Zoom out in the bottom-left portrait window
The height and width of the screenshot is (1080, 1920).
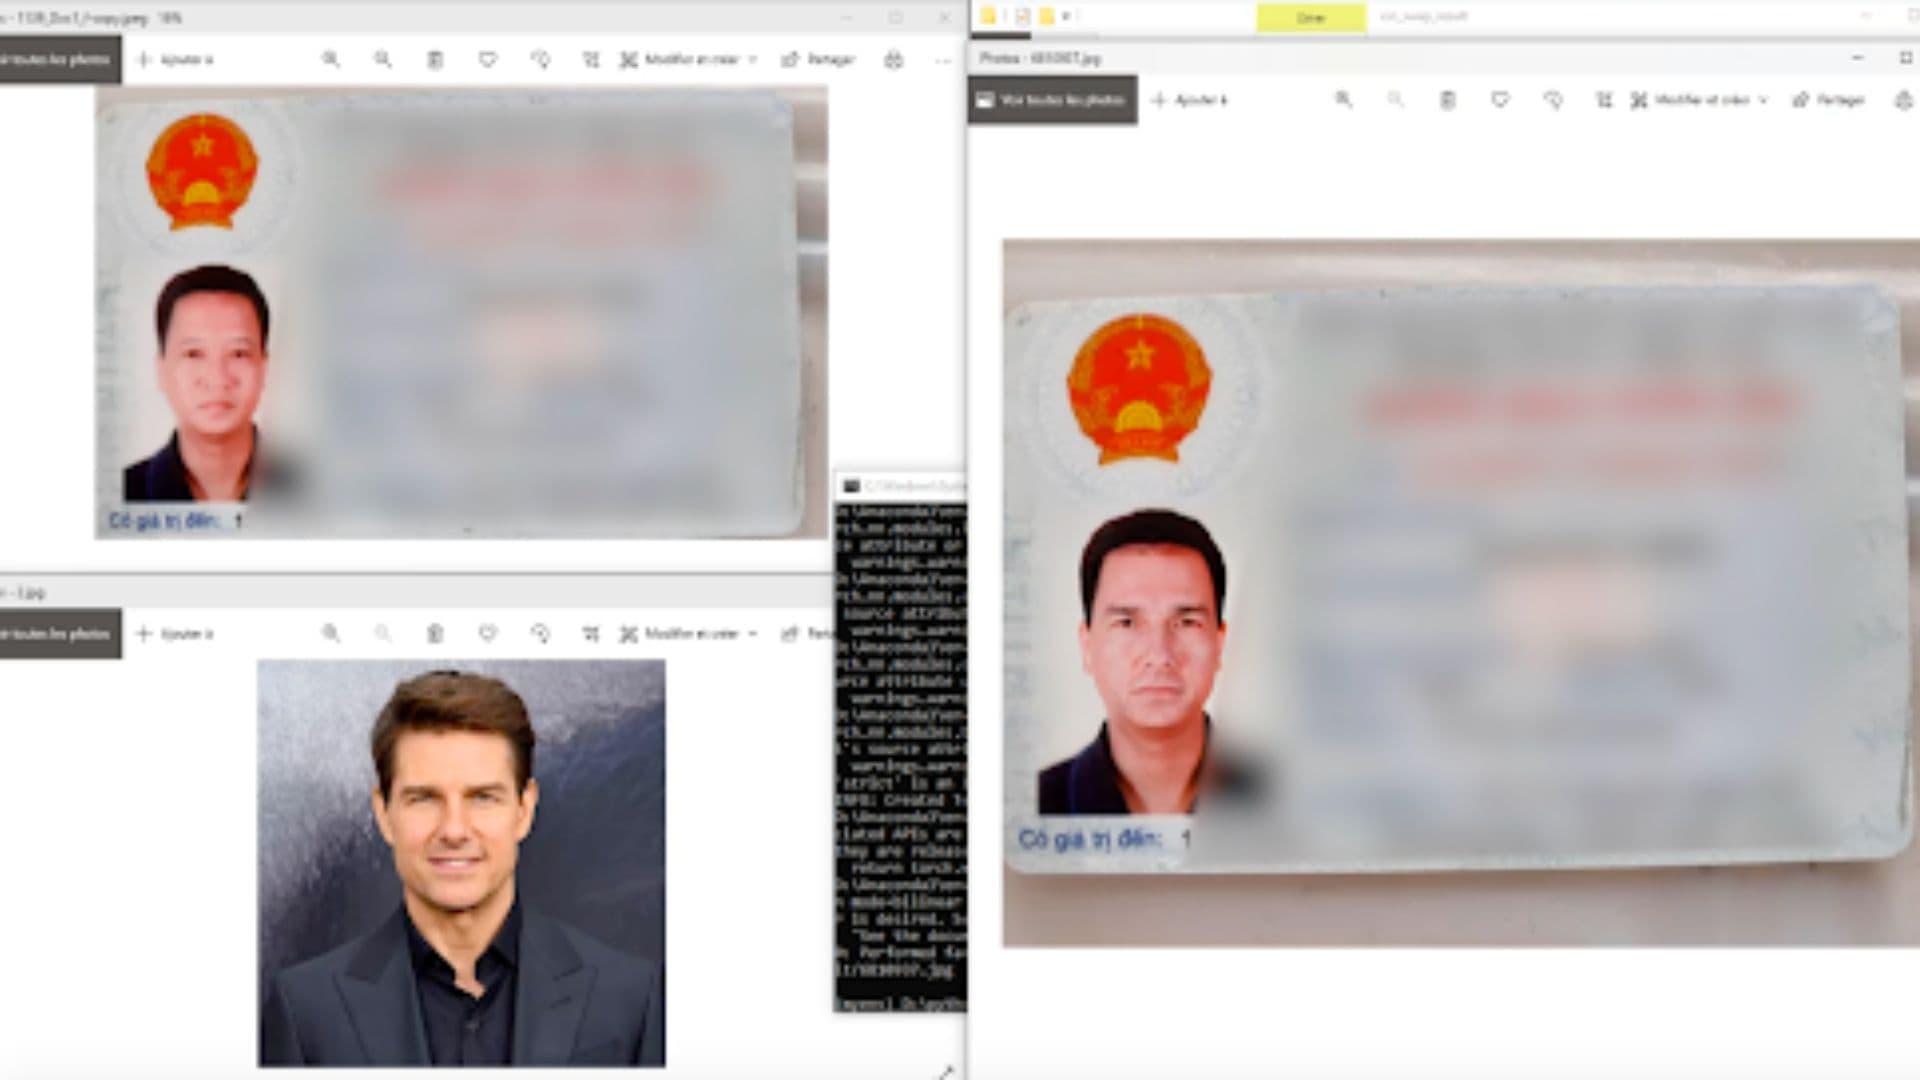pos(383,634)
